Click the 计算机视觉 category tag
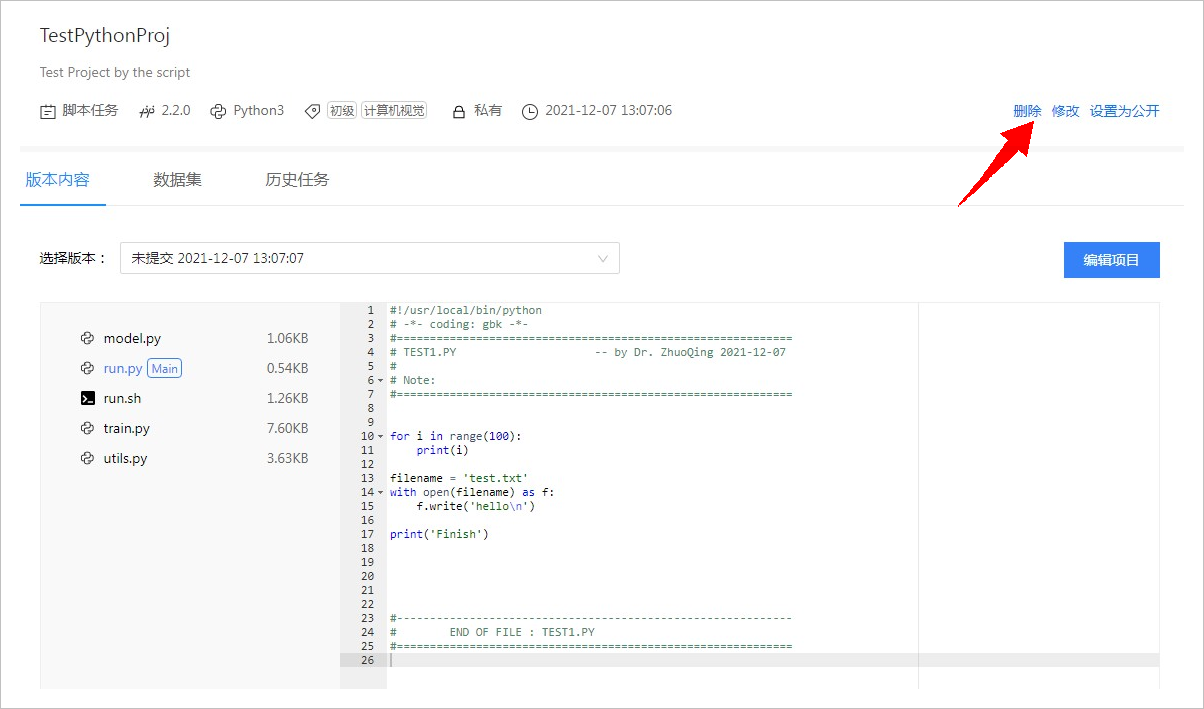 pos(394,111)
